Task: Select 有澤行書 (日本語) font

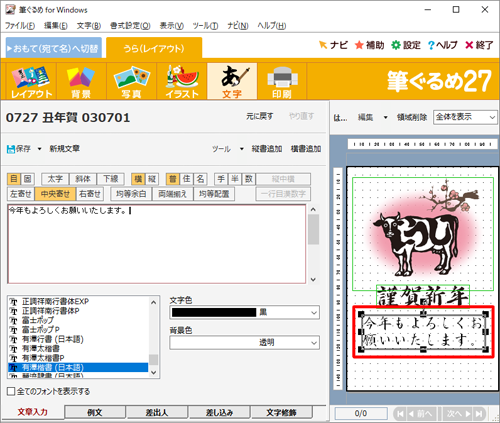Action: pos(53,339)
